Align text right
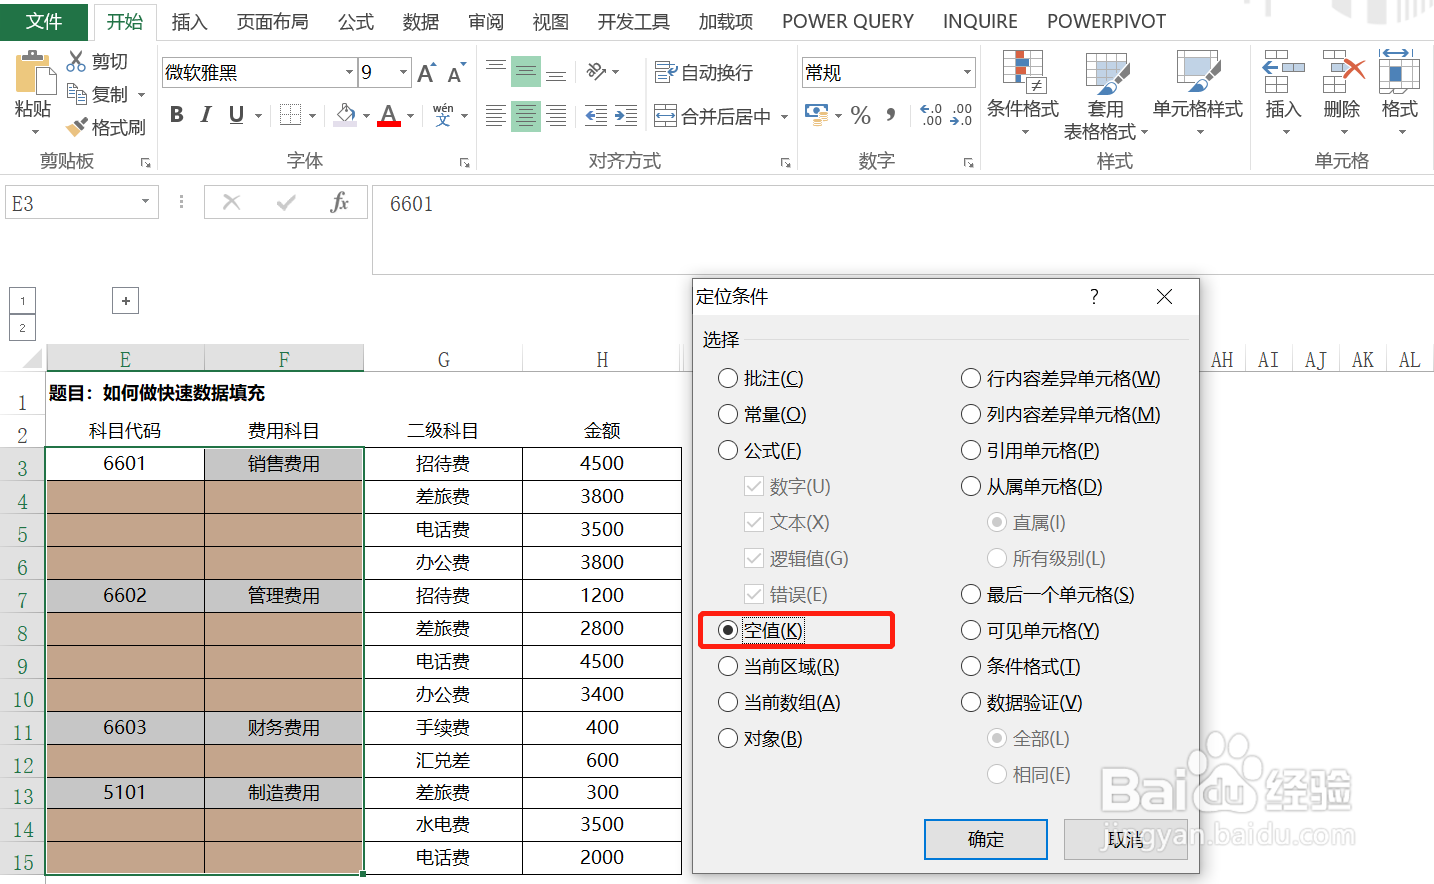 tap(556, 116)
